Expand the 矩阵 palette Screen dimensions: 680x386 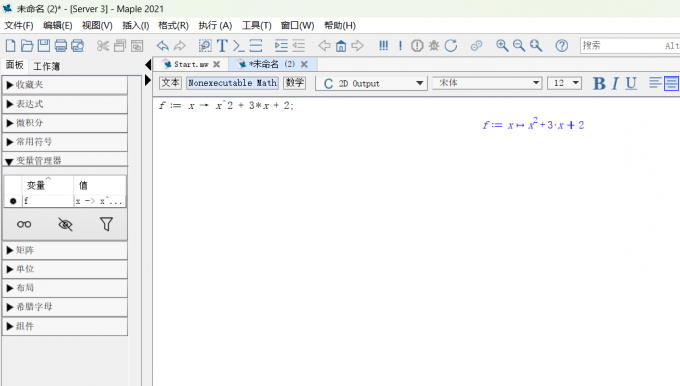pos(65,250)
